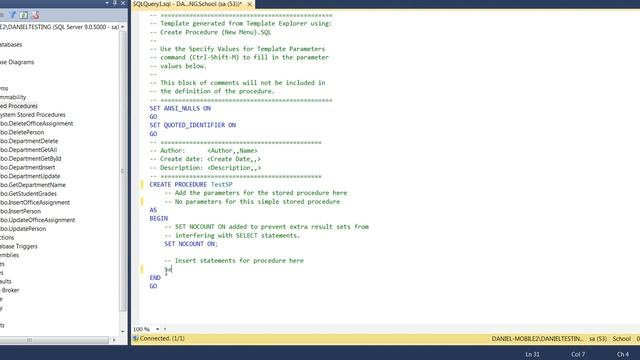
Task: Select dbo.UpdateOfficeAssignment stored procedure
Action: pyautogui.click(x=37, y=220)
